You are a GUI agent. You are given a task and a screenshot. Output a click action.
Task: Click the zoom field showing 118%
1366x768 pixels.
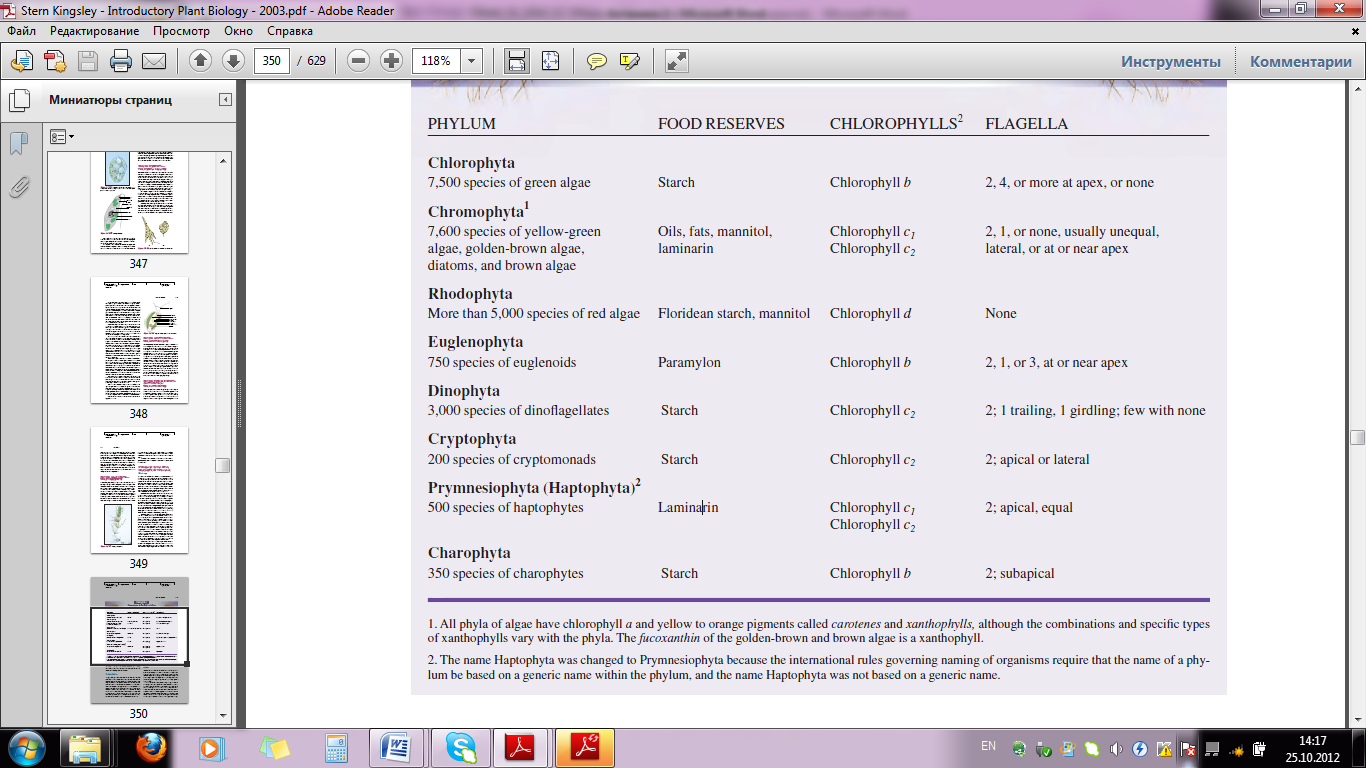click(x=436, y=61)
